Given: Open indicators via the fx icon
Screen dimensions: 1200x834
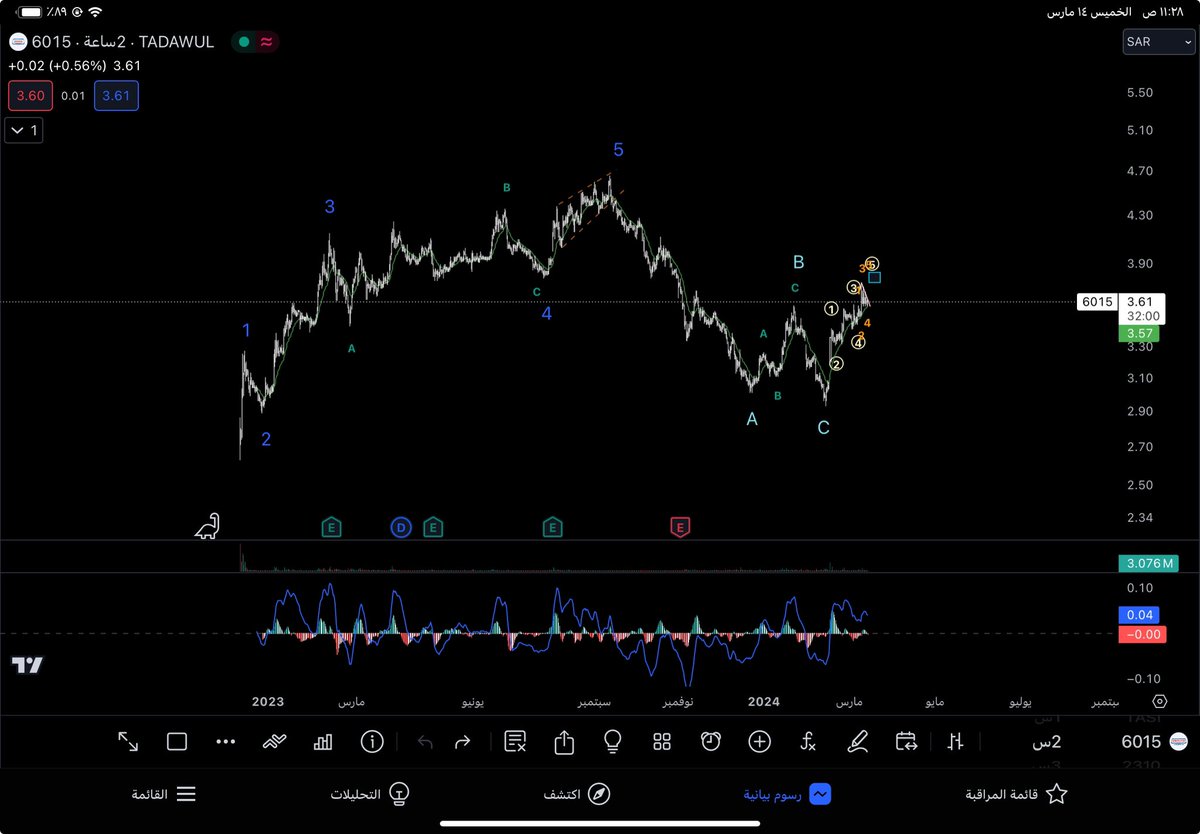Looking at the screenshot, I should 808,742.
